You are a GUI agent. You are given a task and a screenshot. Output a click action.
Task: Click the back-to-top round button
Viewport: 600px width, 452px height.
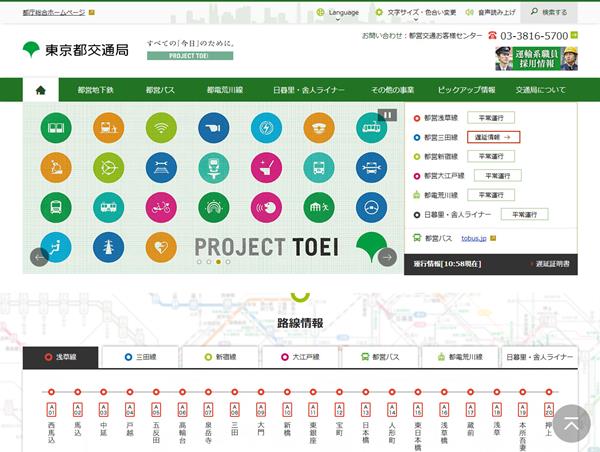click(x=572, y=423)
